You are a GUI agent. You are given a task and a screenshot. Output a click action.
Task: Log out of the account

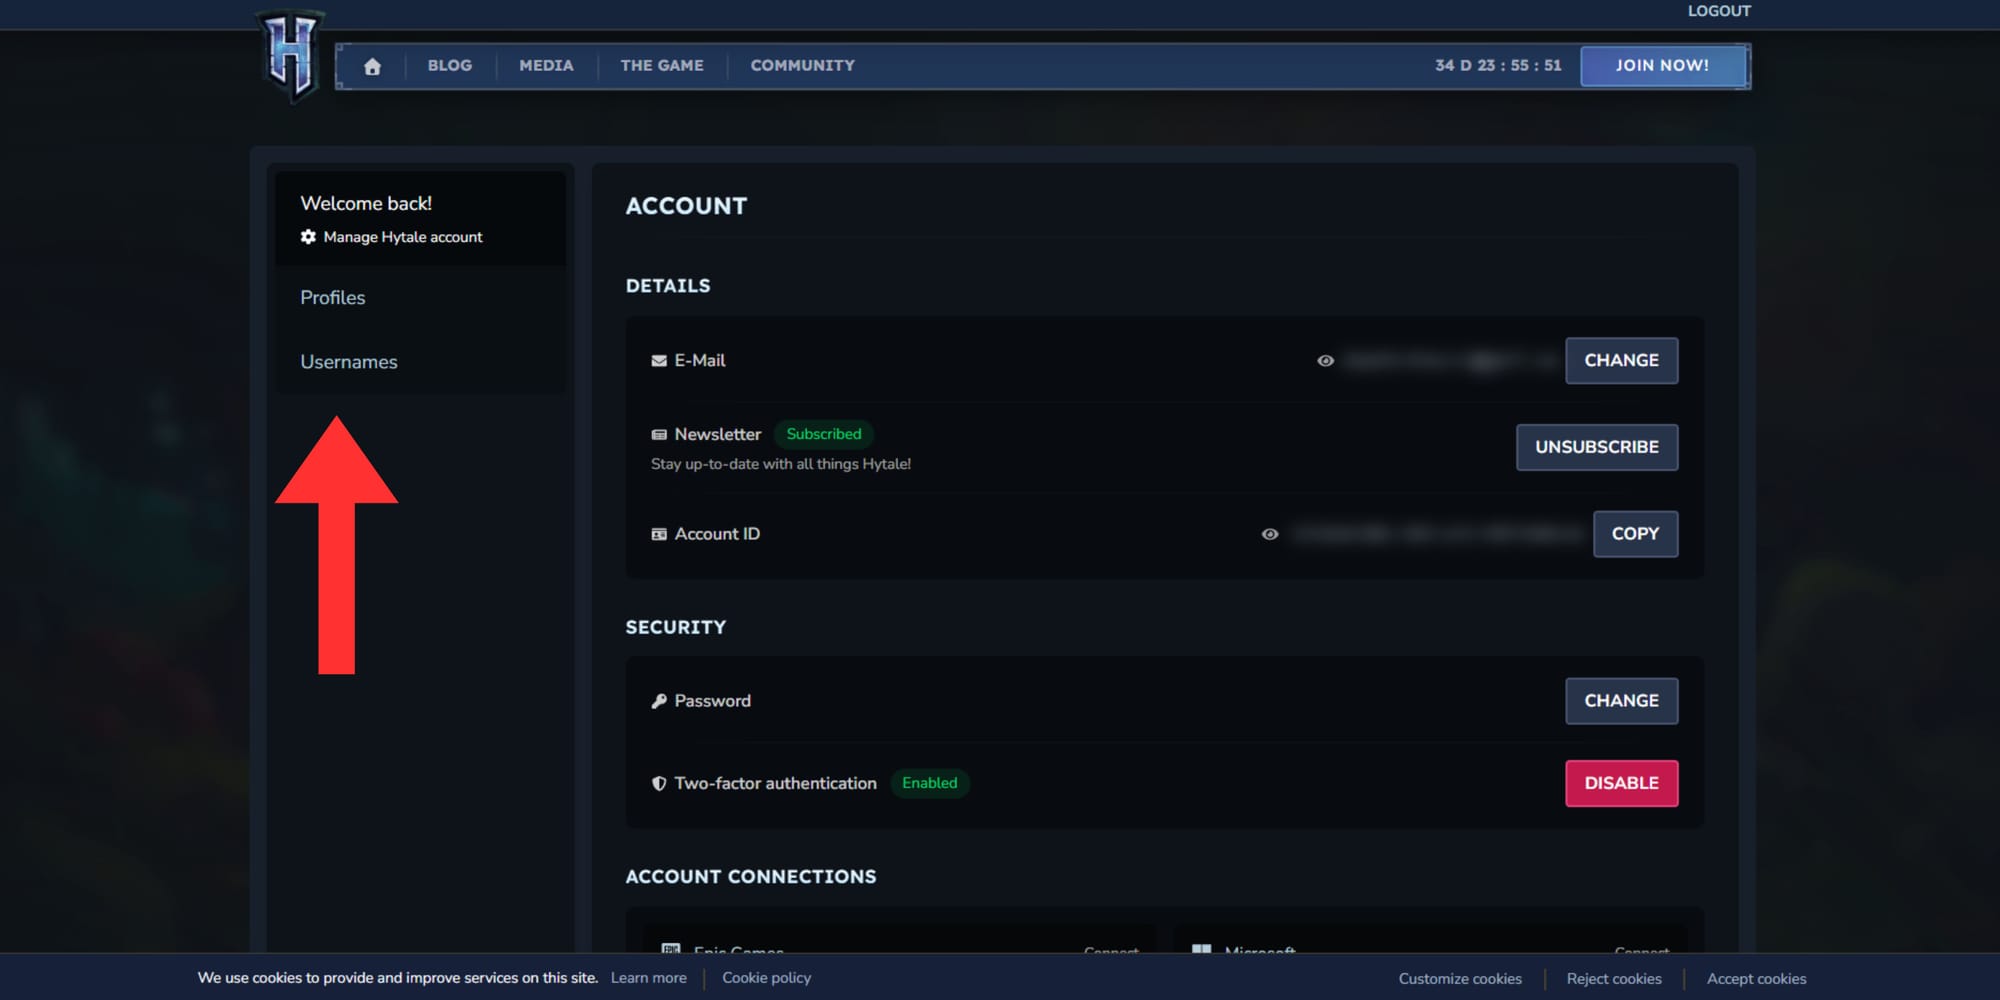click(x=1718, y=11)
